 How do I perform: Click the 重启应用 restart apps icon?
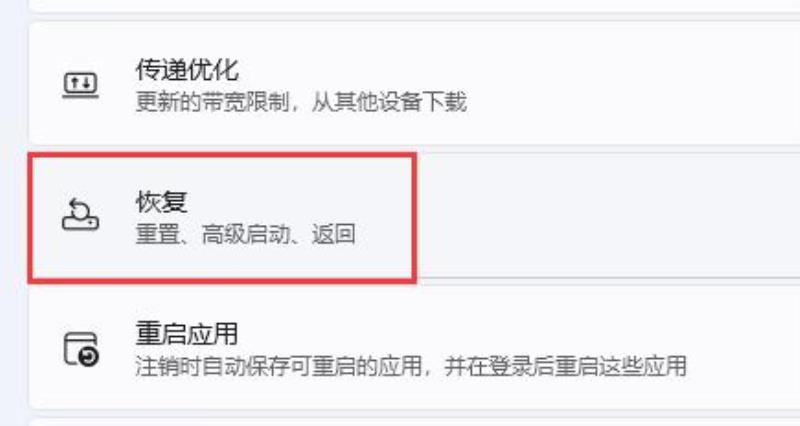pyautogui.click(x=81, y=349)
